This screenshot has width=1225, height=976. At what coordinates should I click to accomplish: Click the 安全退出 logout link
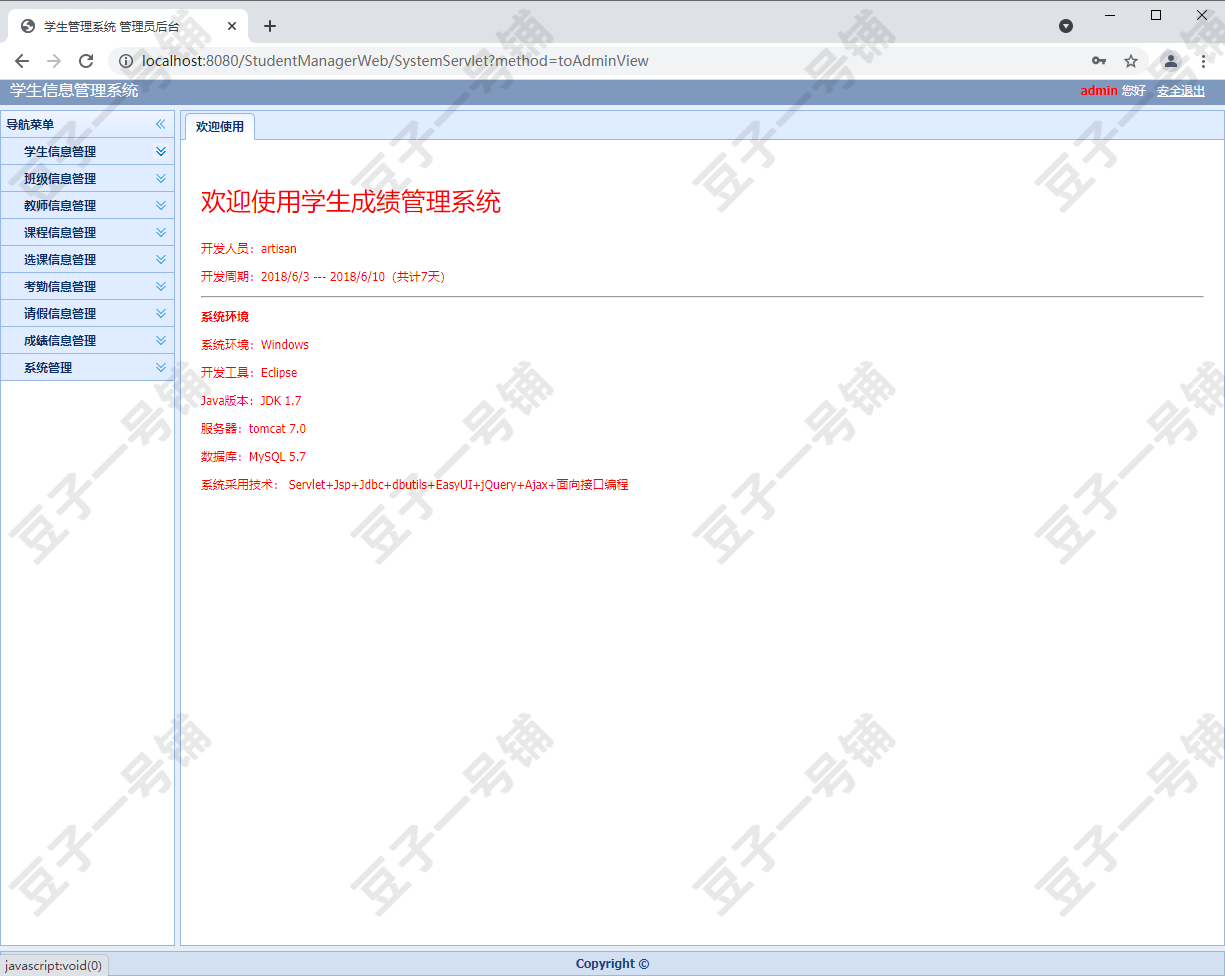(1181, 91)
